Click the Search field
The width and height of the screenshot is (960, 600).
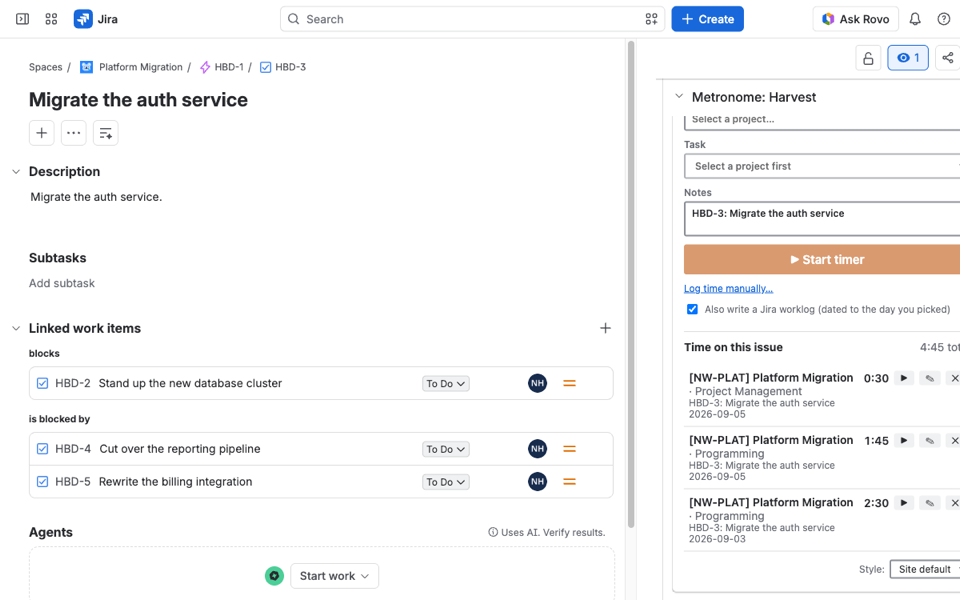[472, 19]
